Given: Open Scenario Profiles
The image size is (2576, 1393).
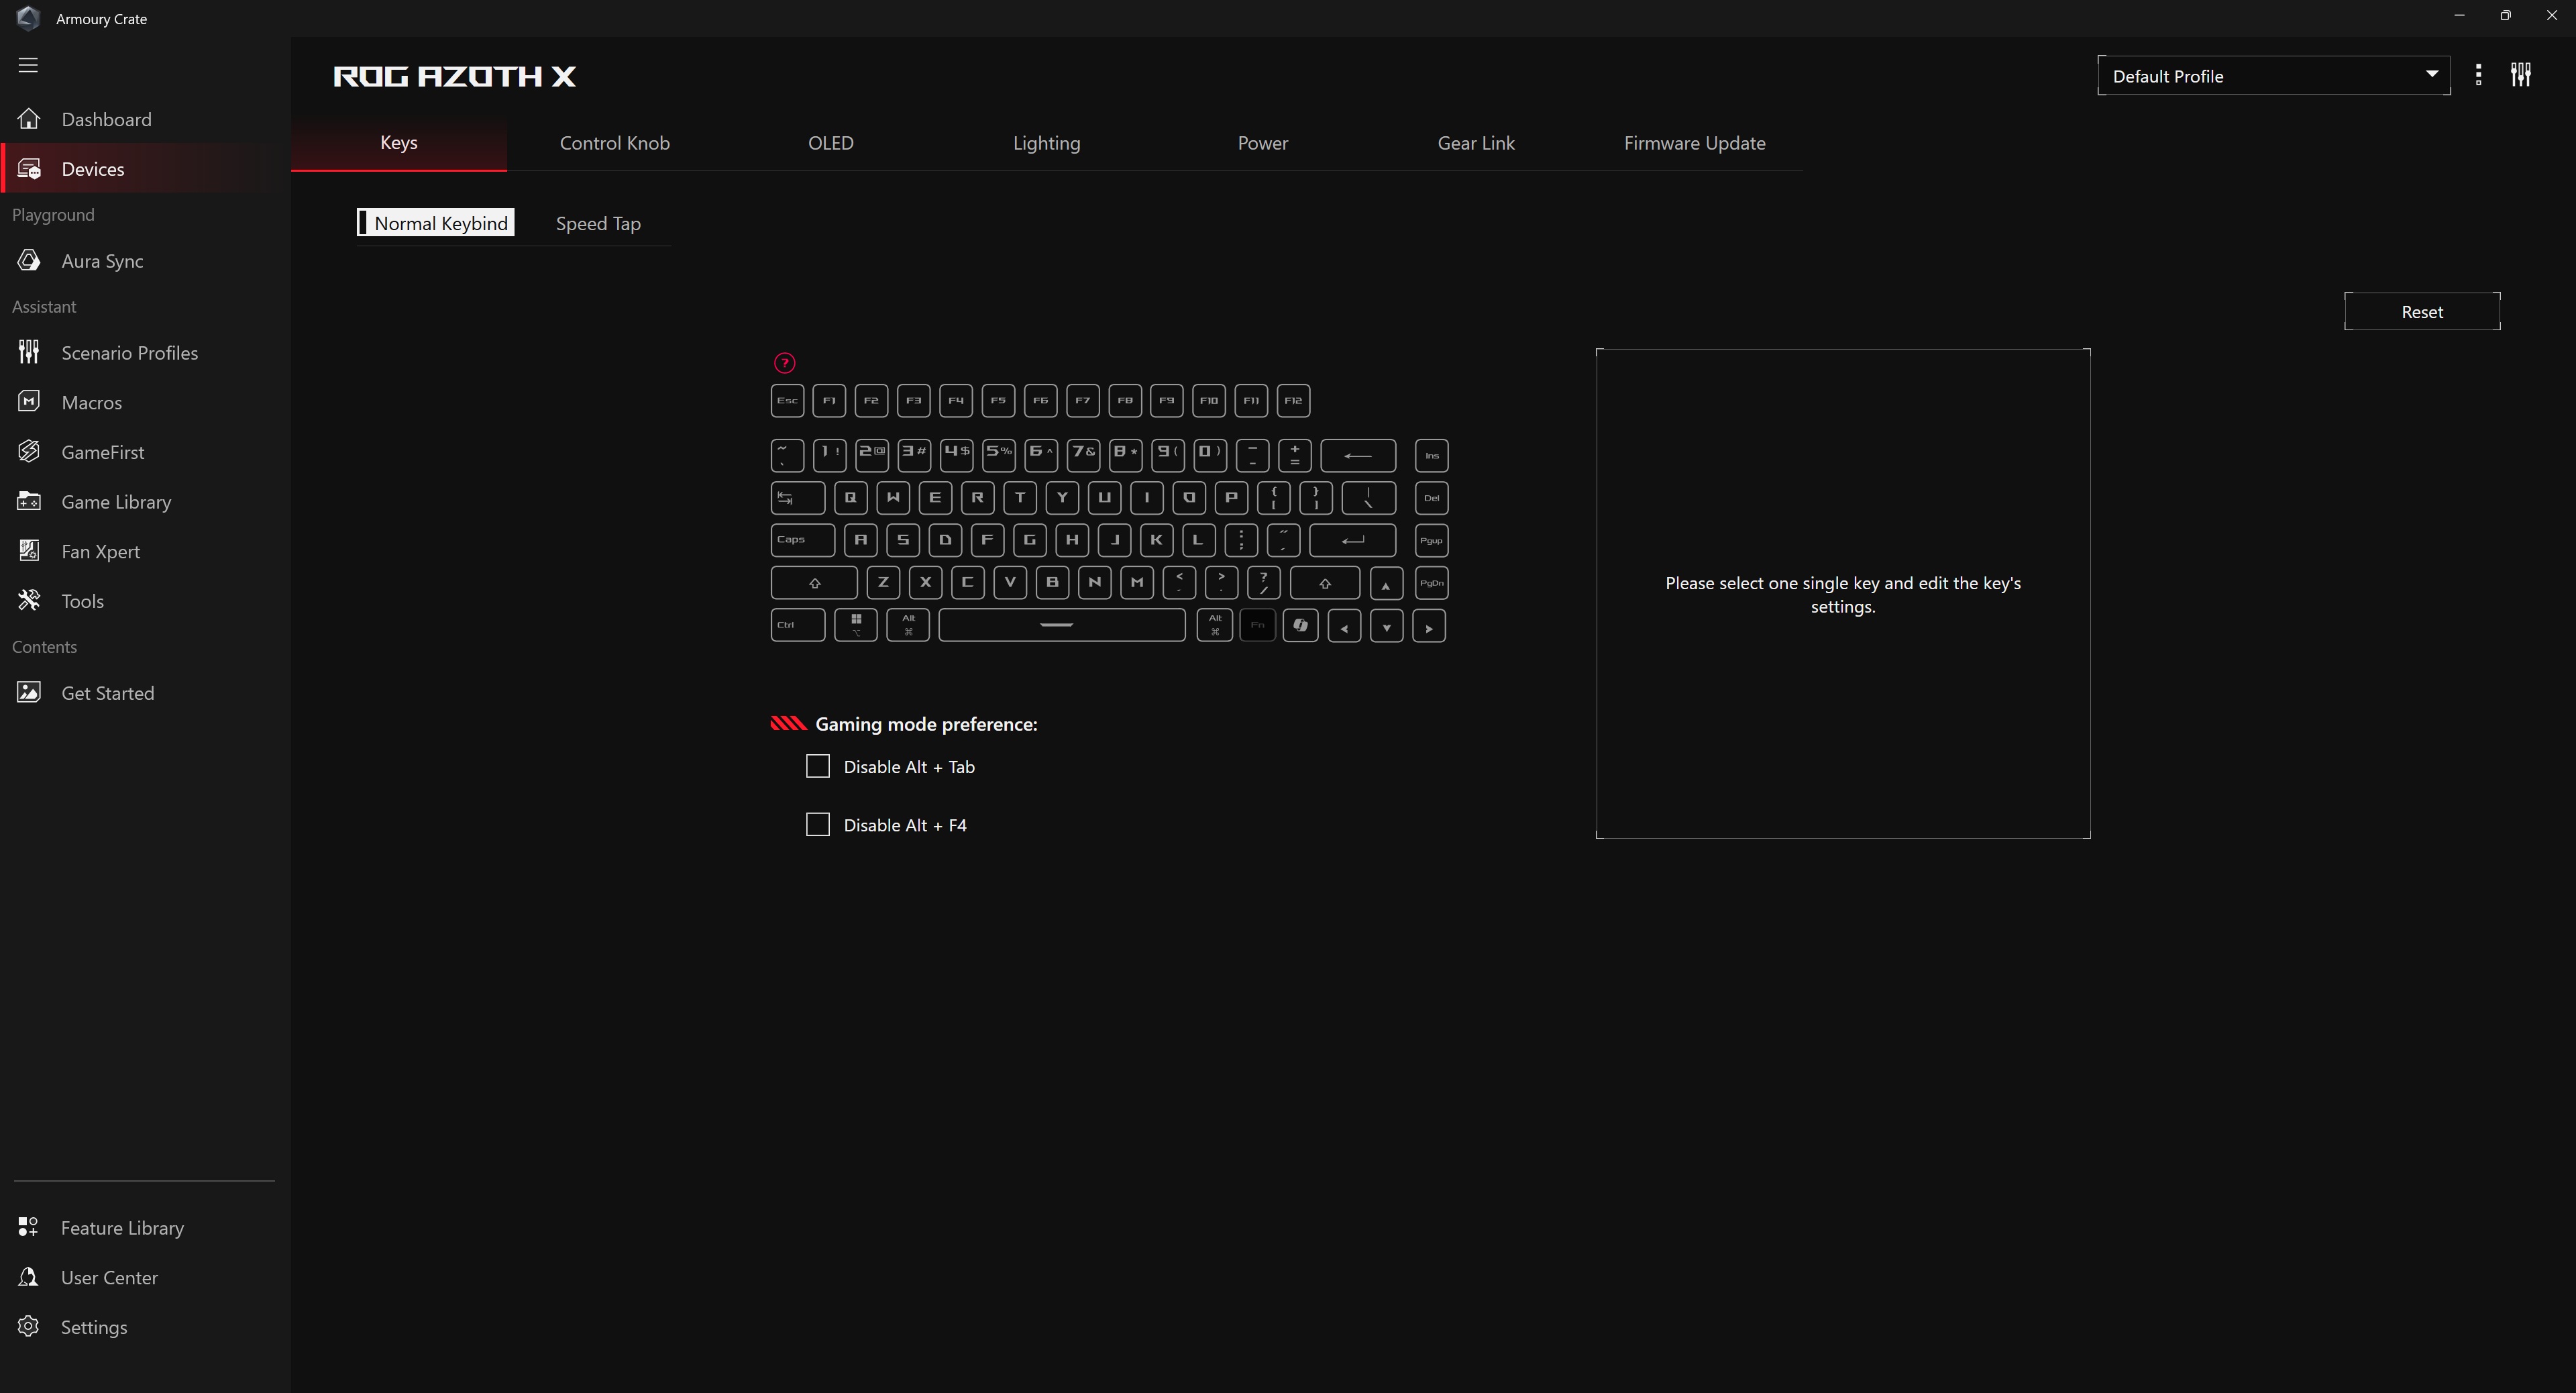Looking at the screenshot, I should [x=145, y=353].
